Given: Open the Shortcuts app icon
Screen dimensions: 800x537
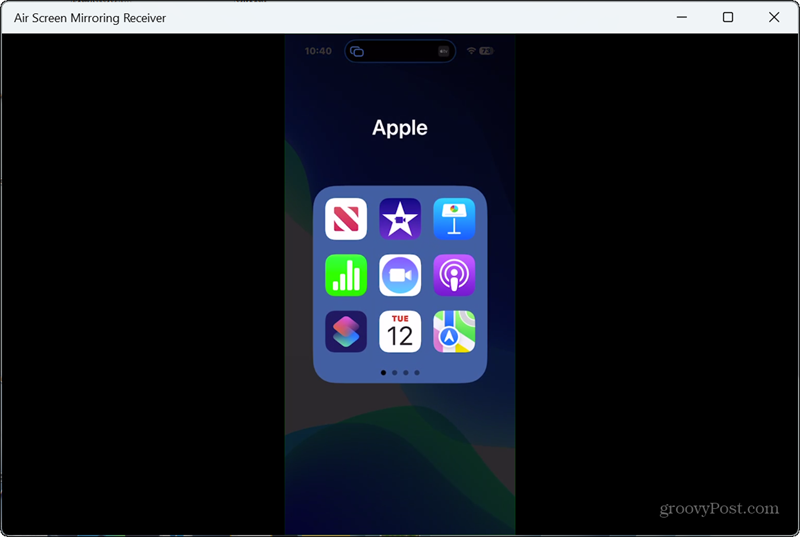Looking at the screenshot, I should click(346, 331).
